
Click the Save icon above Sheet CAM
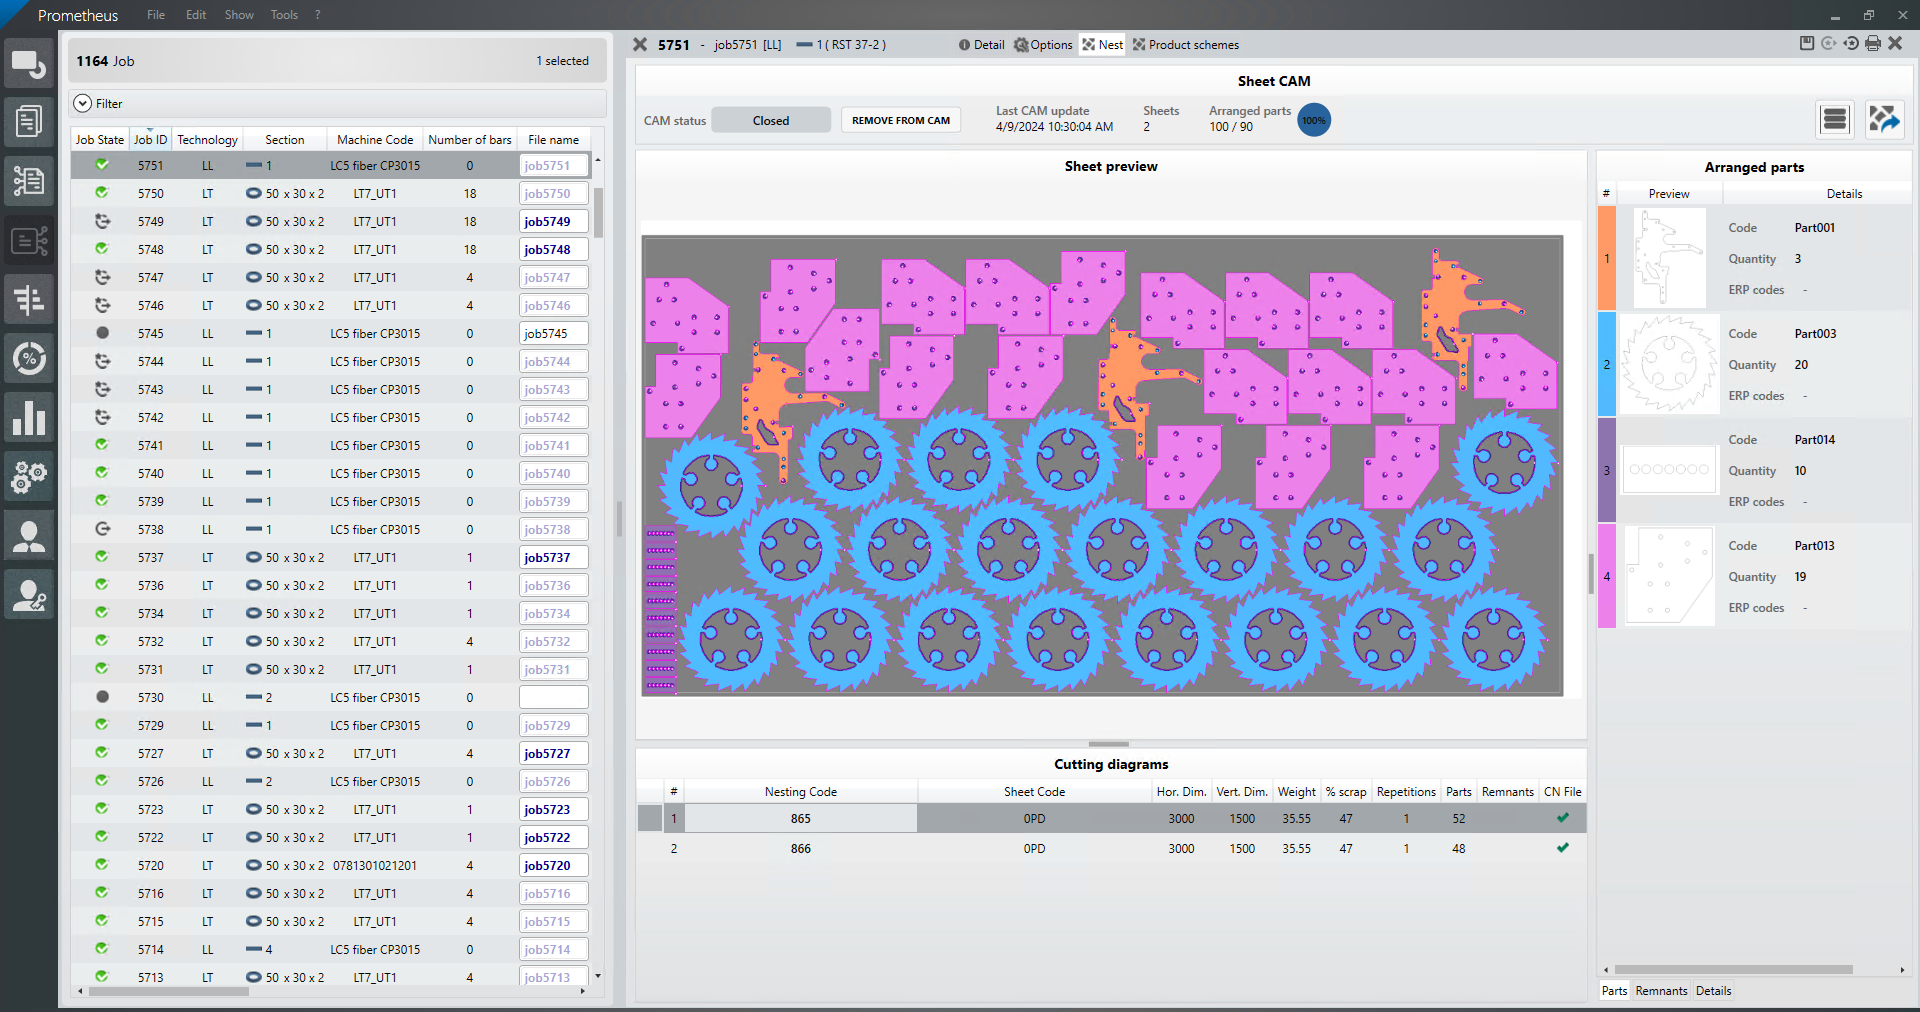pyautogui.click(x=1806, y=44)
